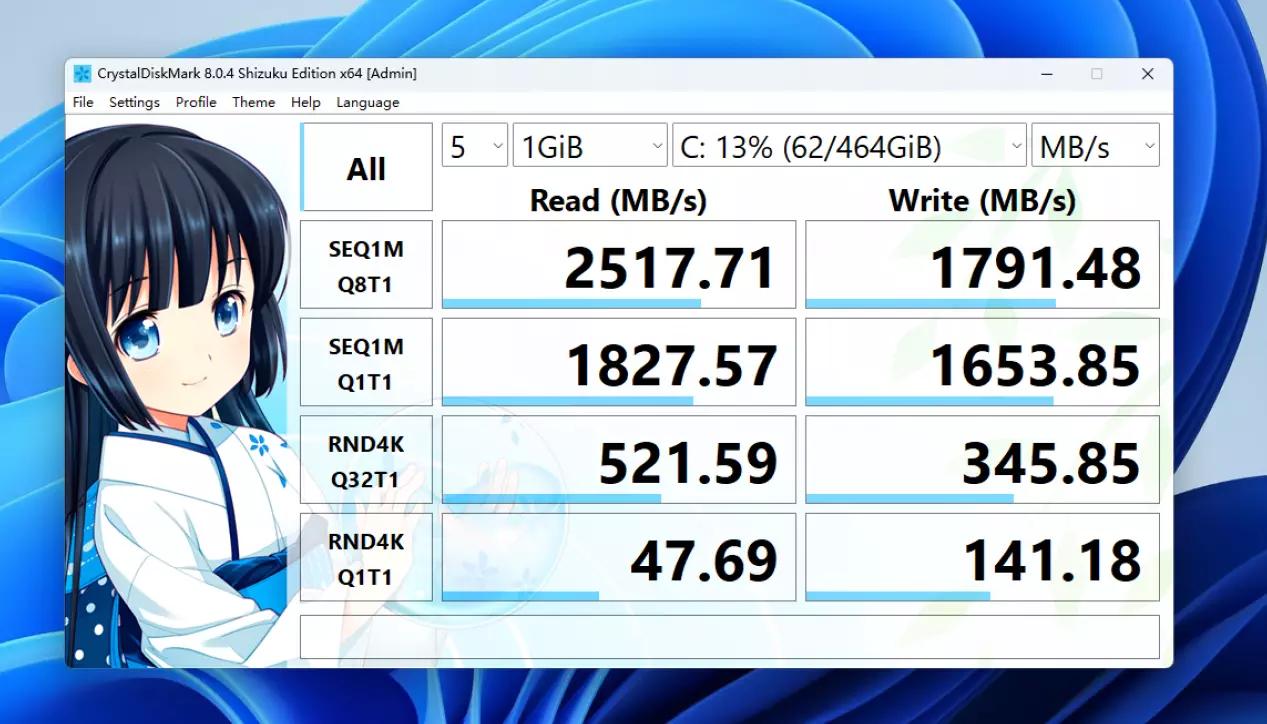
Task: Open the Settings menu
Action: pos(134,102)
